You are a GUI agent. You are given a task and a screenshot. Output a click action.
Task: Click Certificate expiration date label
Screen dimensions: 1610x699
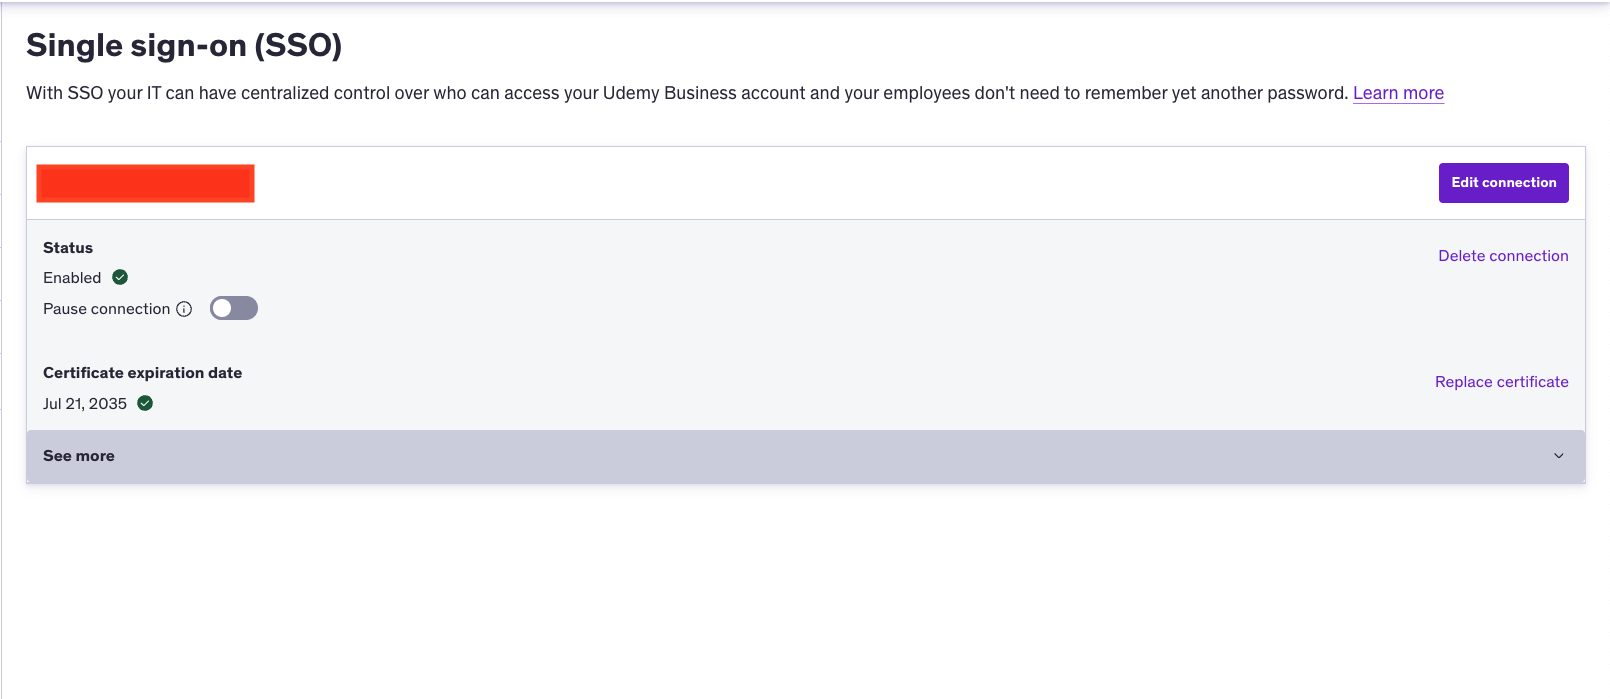(x=143, y=373)
